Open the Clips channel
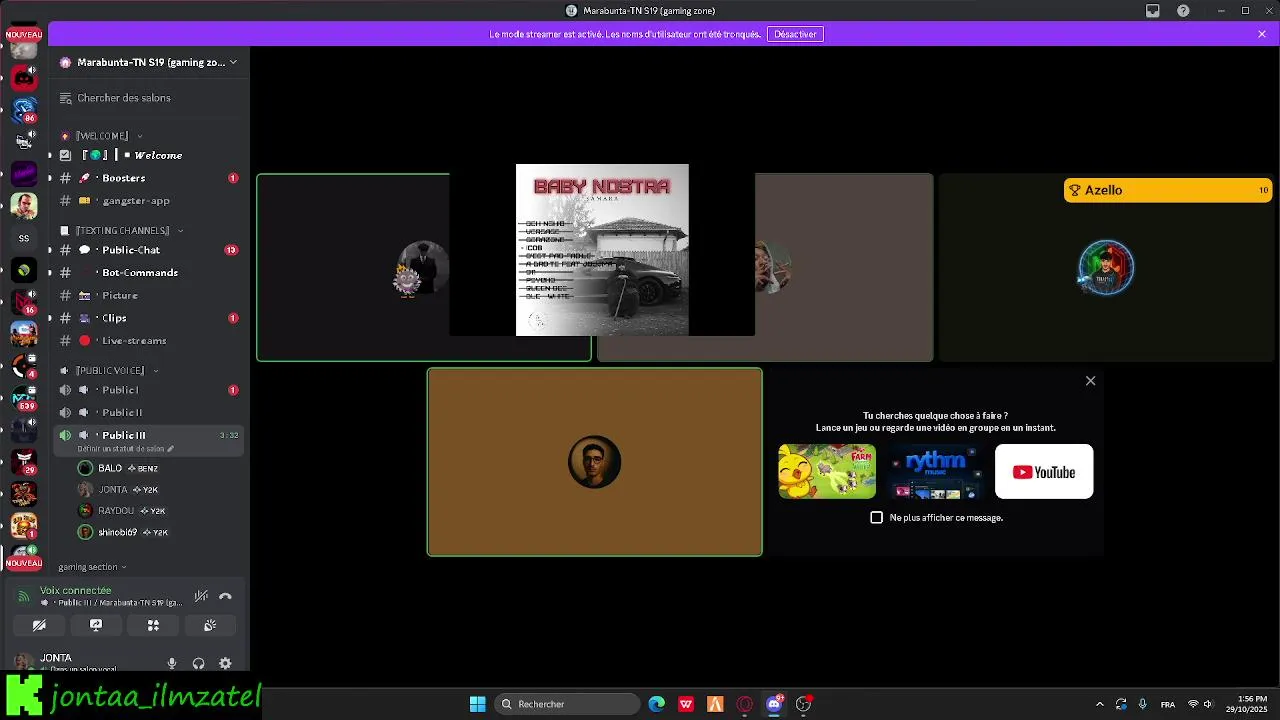 click(148, 318)
